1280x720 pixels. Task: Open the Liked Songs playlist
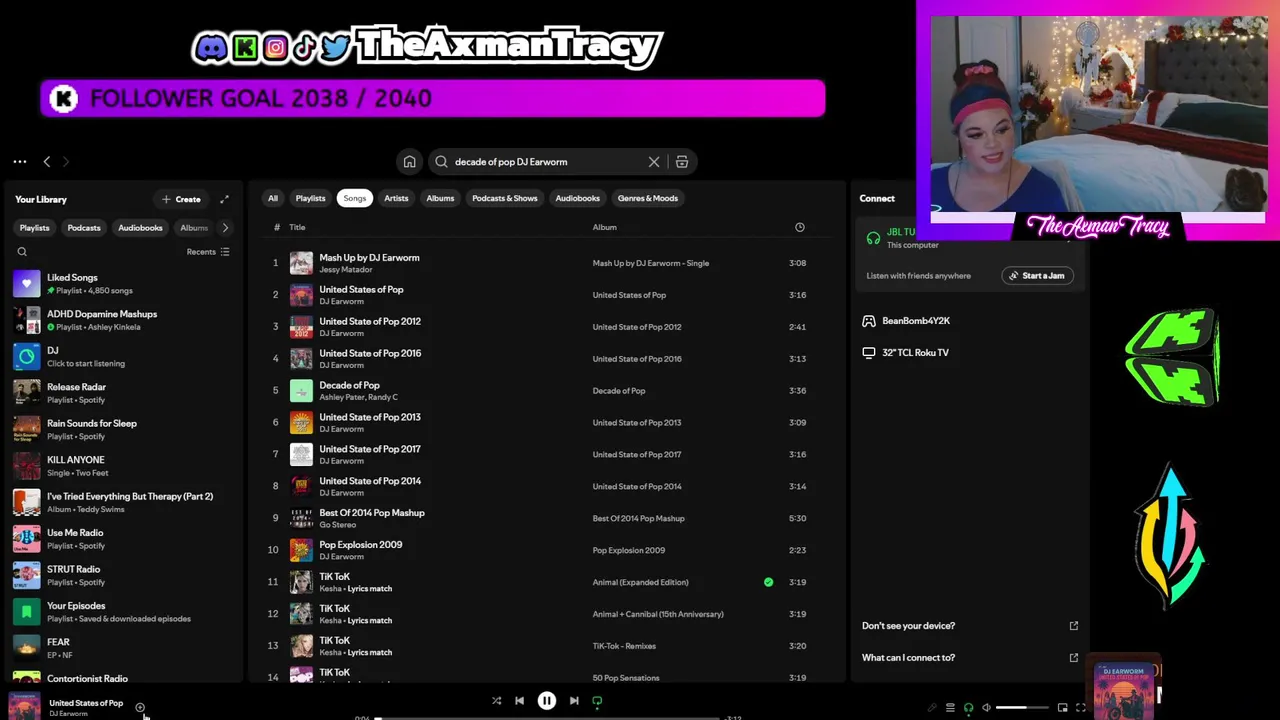123,284
